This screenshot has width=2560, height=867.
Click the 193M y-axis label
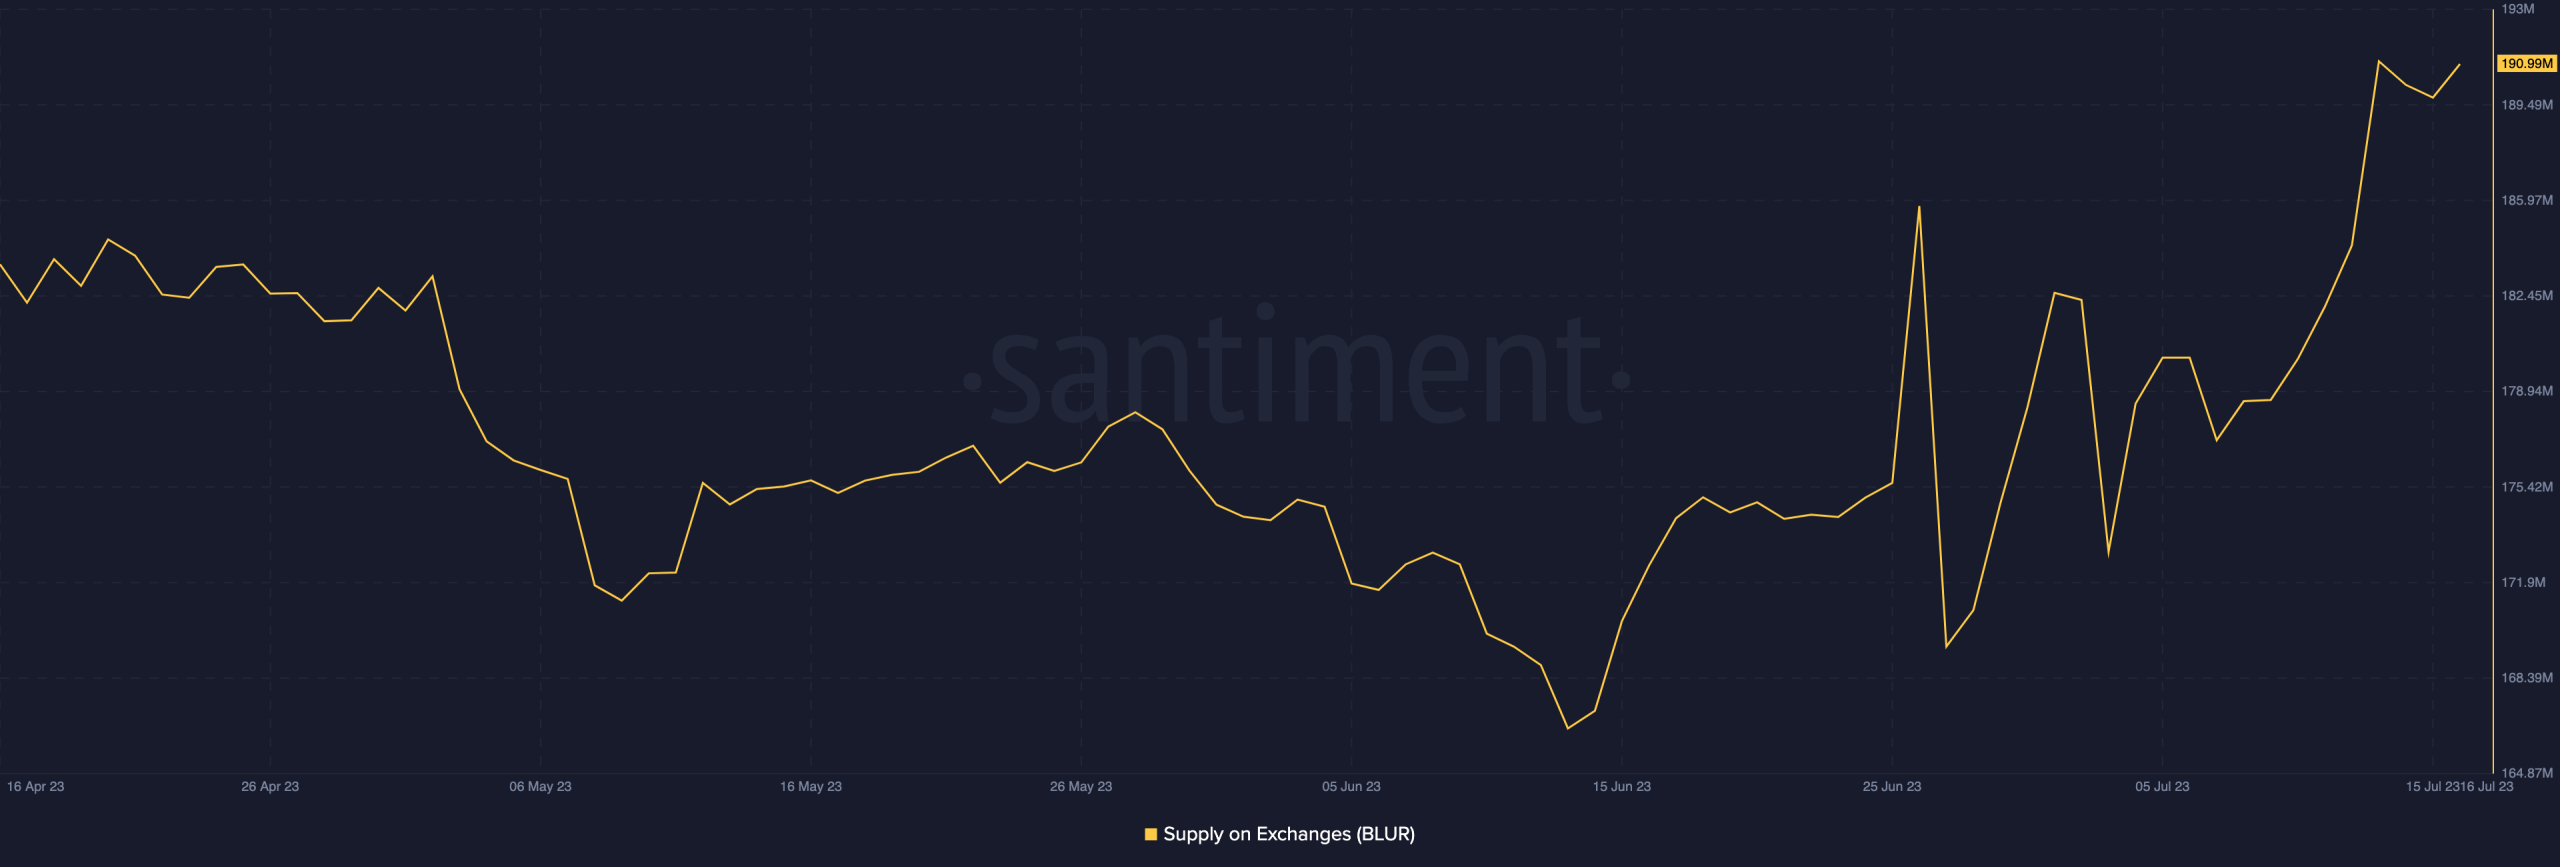(x=2518, y=9)
